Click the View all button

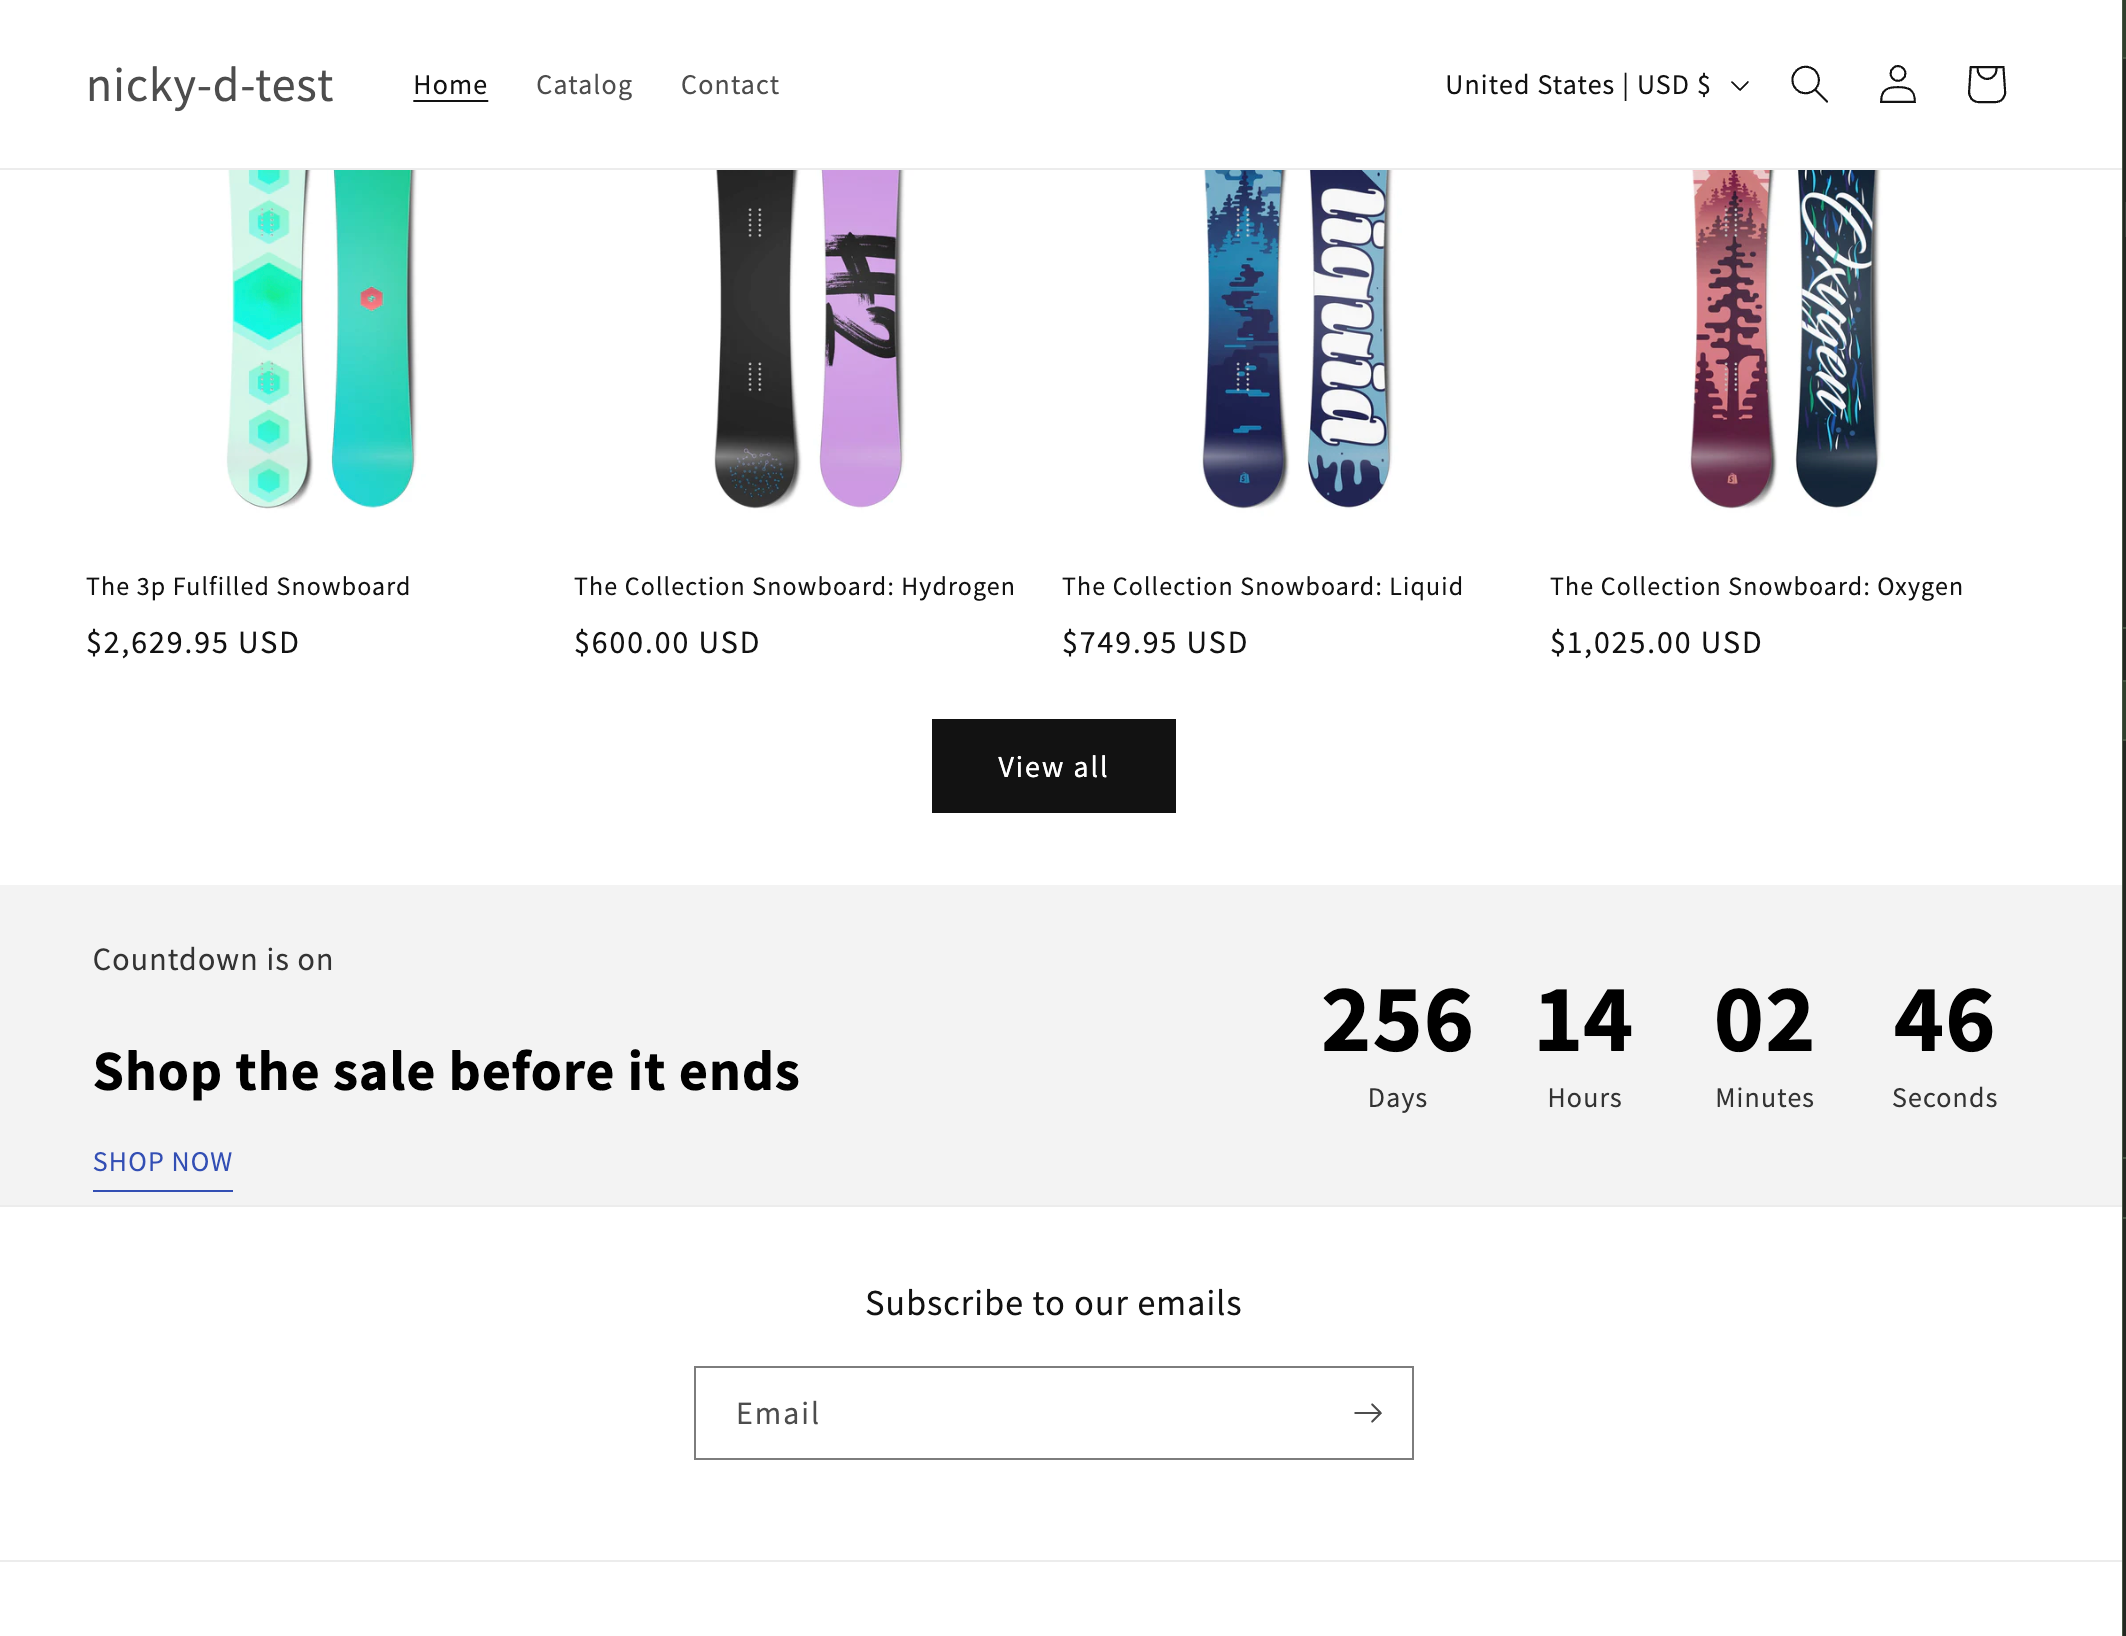[1053, 766]
